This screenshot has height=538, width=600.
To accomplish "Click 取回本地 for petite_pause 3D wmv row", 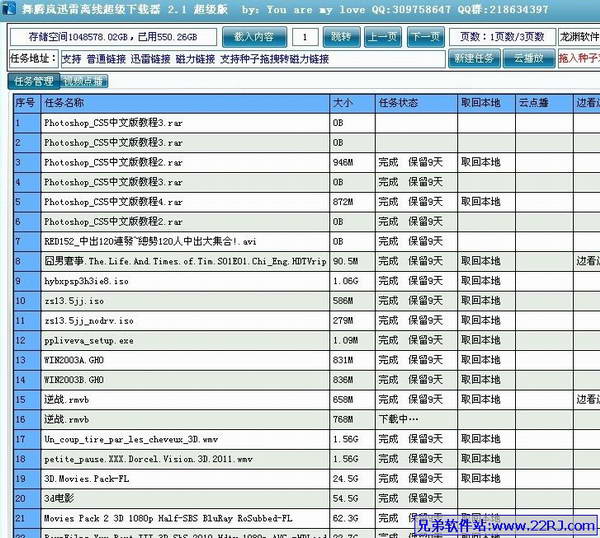I will coord(480,459).
